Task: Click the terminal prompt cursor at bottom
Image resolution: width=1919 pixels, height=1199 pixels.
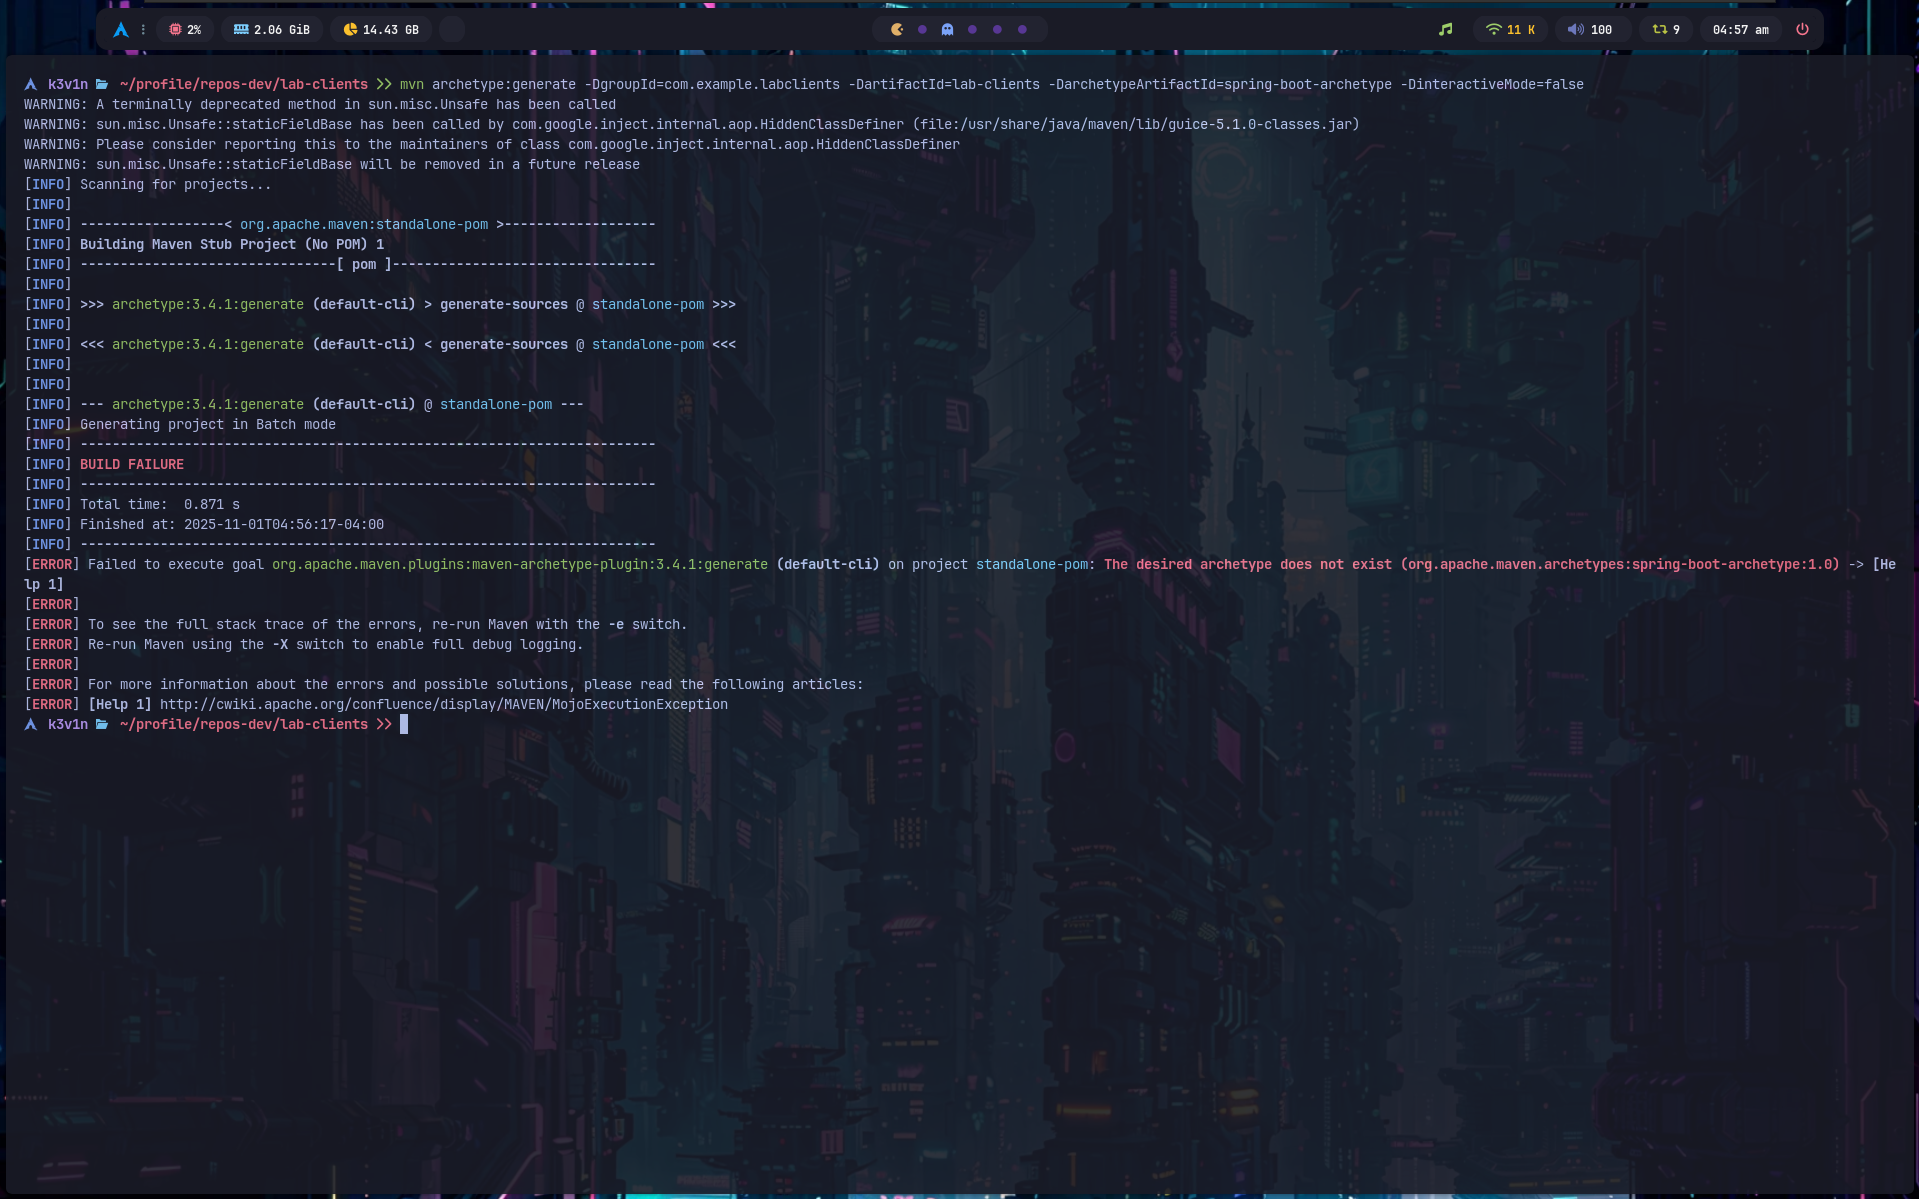Action: 404,725
